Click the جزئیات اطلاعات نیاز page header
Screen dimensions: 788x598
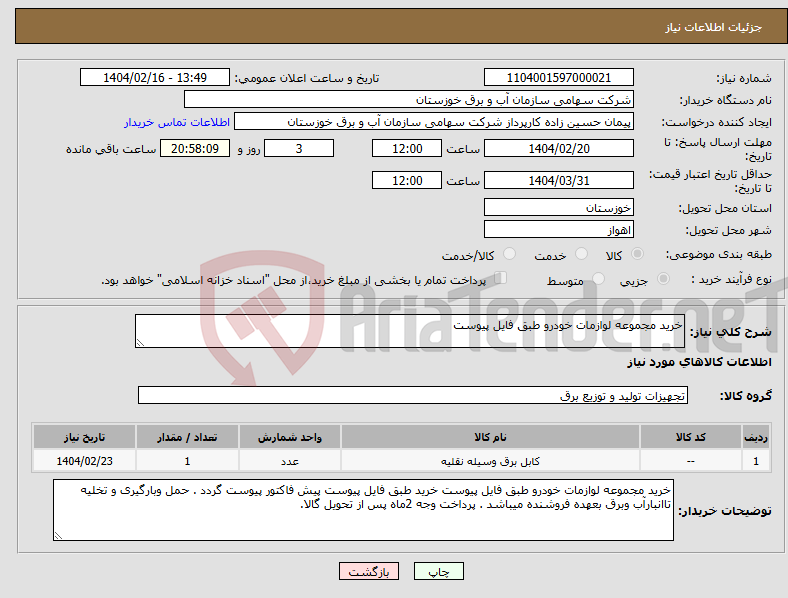(713, 27)
